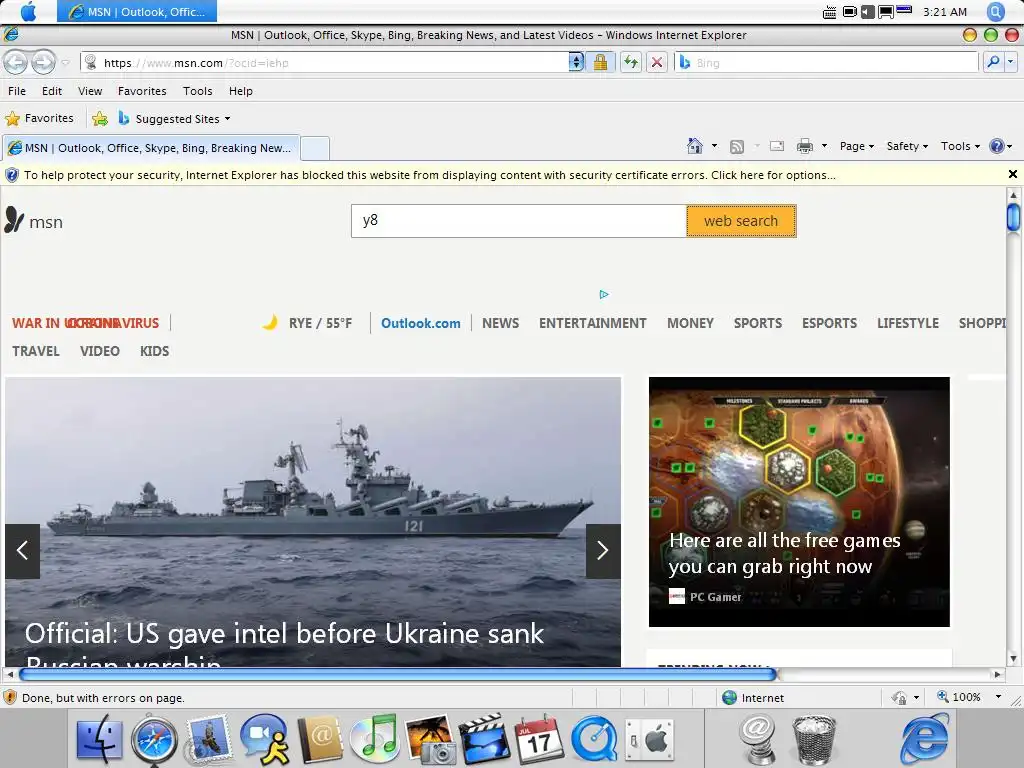The height and width of the screenshot is (768, 1024).
Task: Click previous slide arrow on warship story
Action: pyautogui.click(x=22, y=551)
